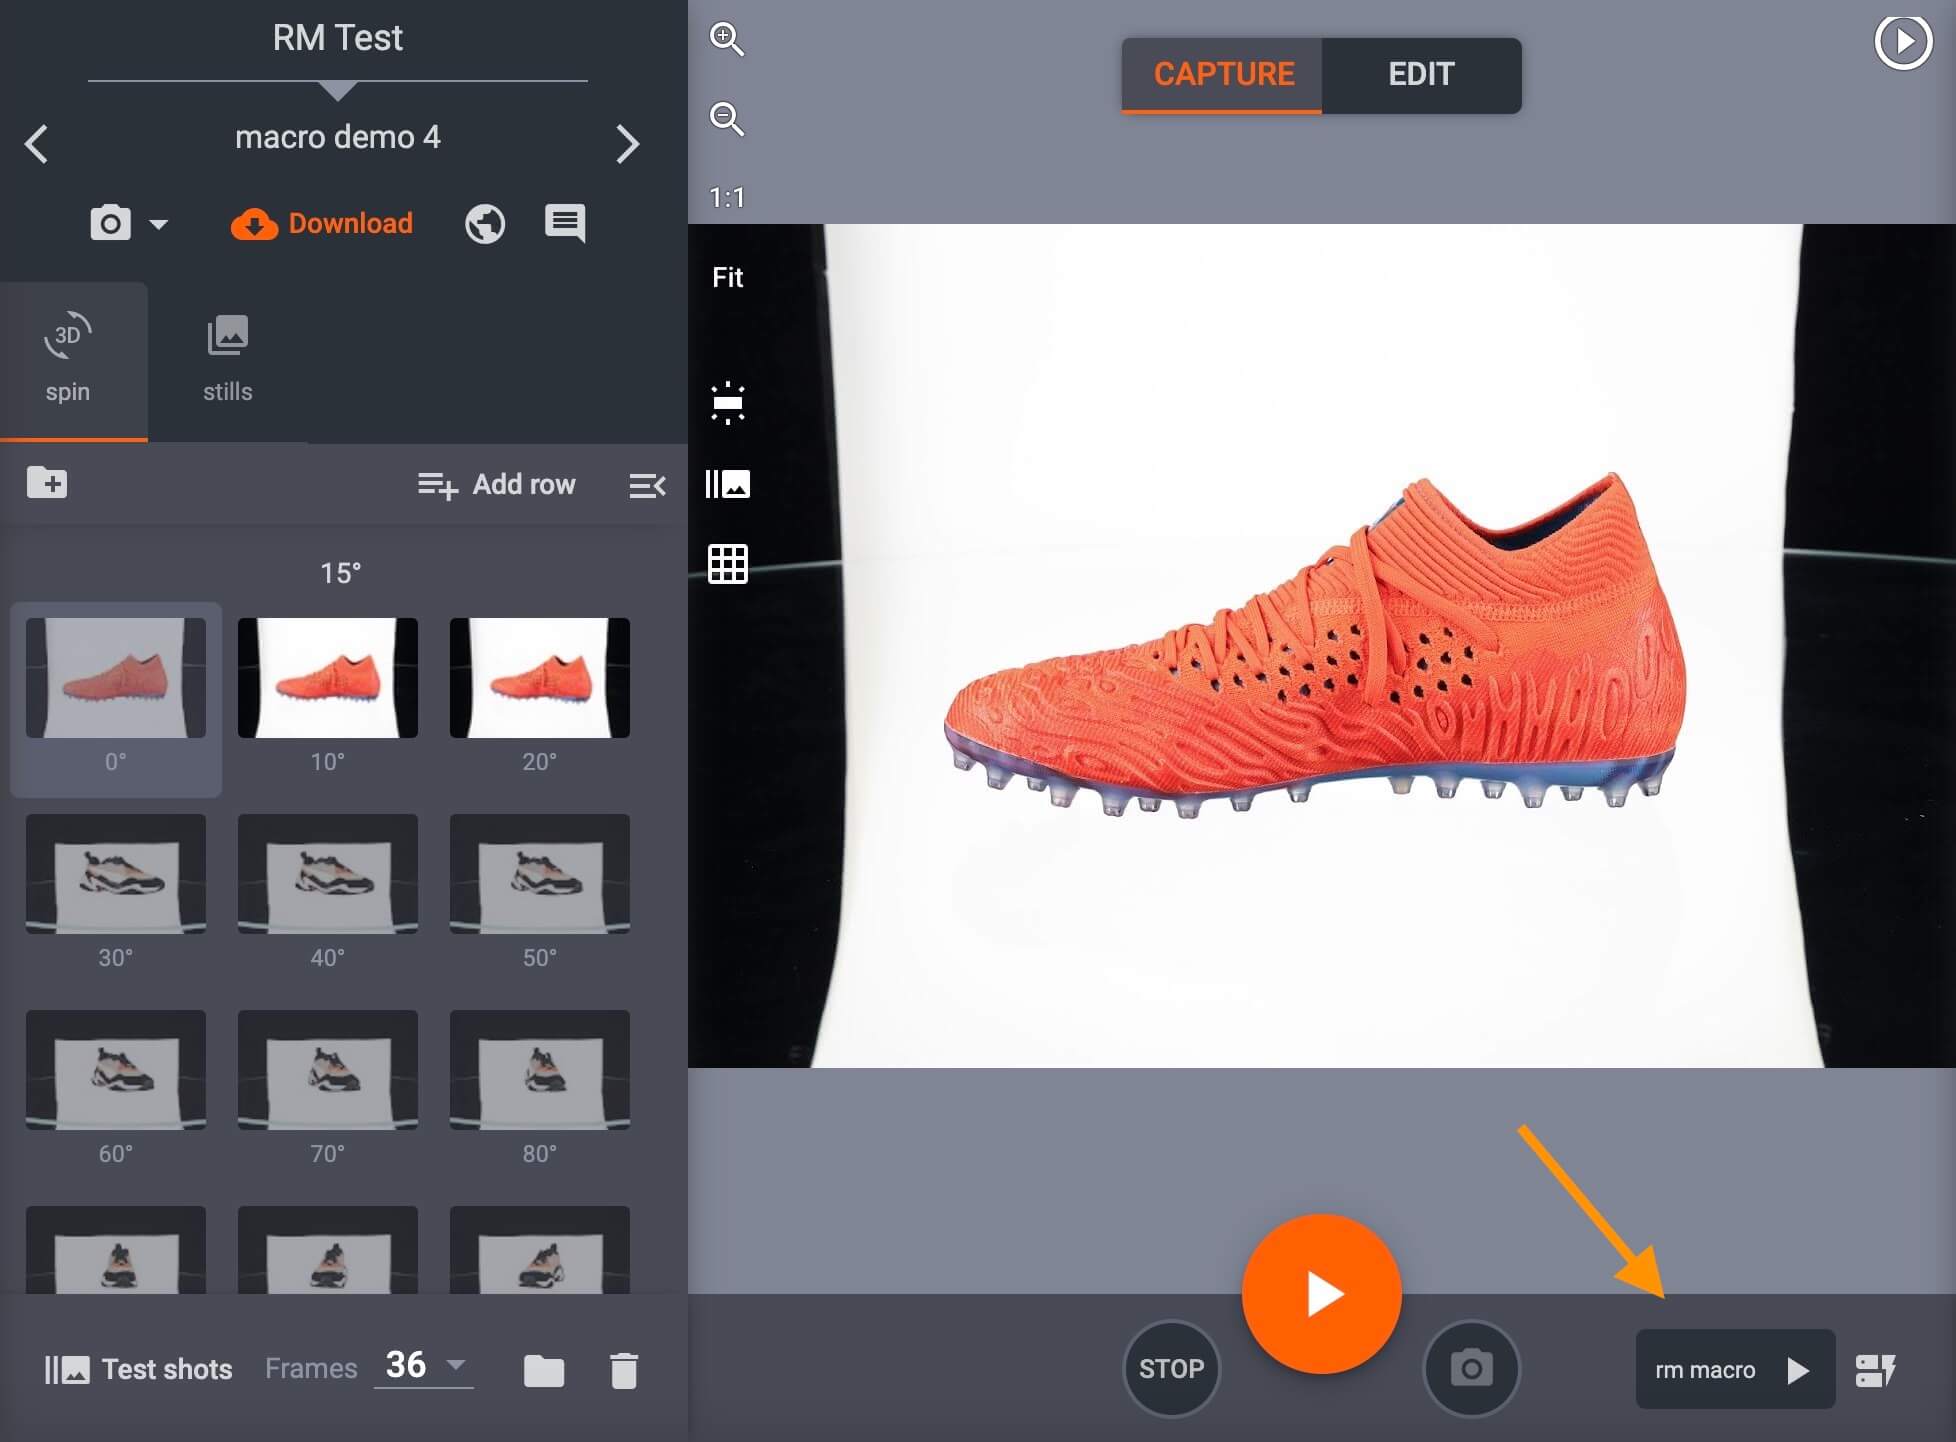Select the 10° frame thumbnail
The image size is (1956, 1442).
pos(327,679)
